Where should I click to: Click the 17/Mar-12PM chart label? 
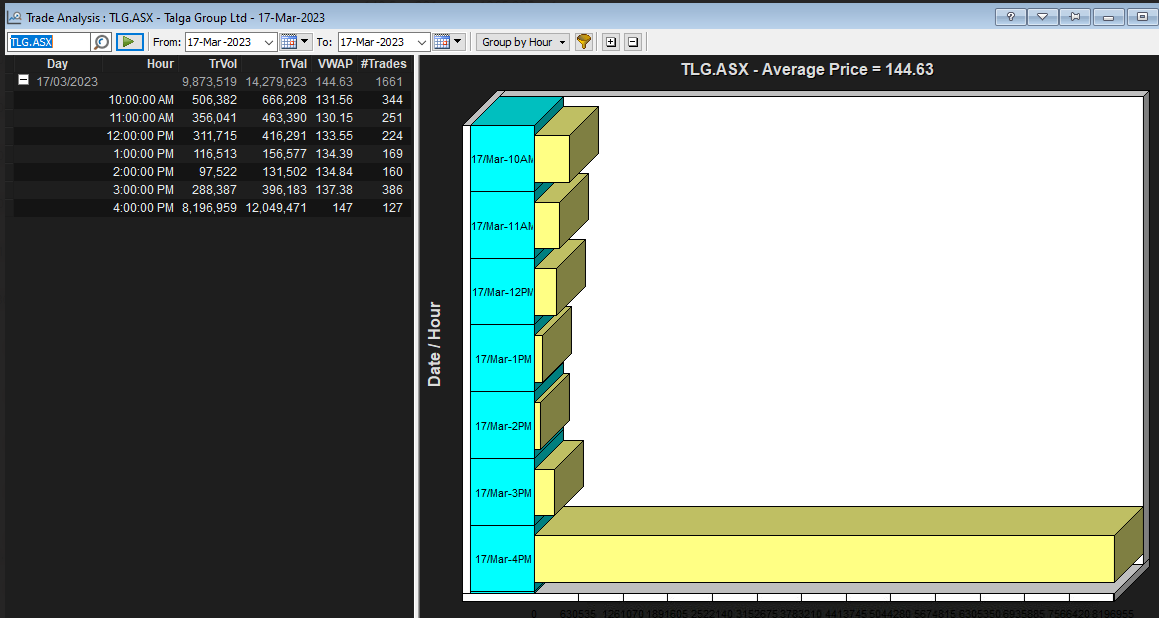[x=502, y=292]
